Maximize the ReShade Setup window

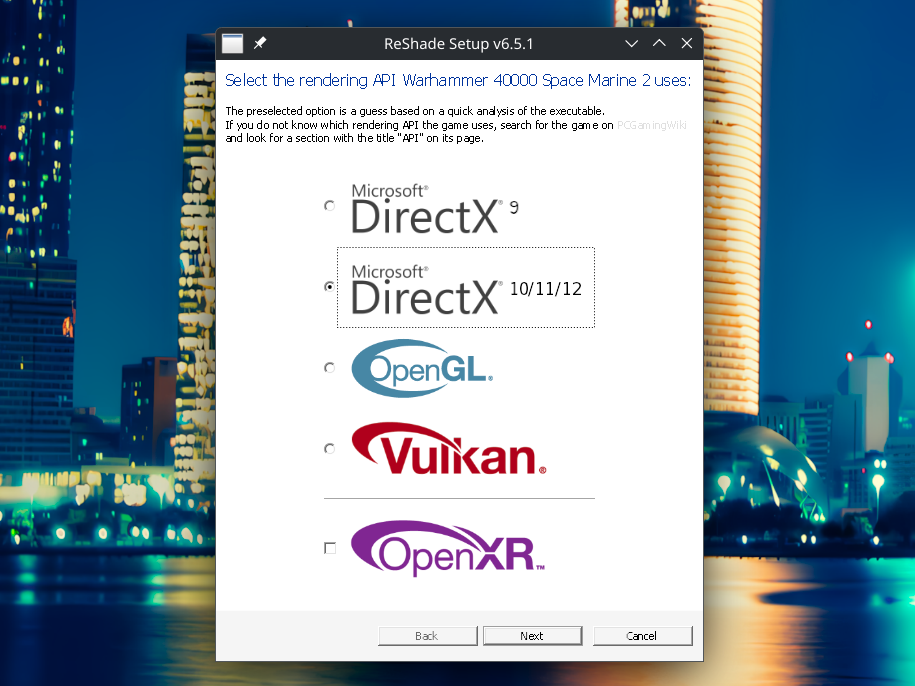659,43
